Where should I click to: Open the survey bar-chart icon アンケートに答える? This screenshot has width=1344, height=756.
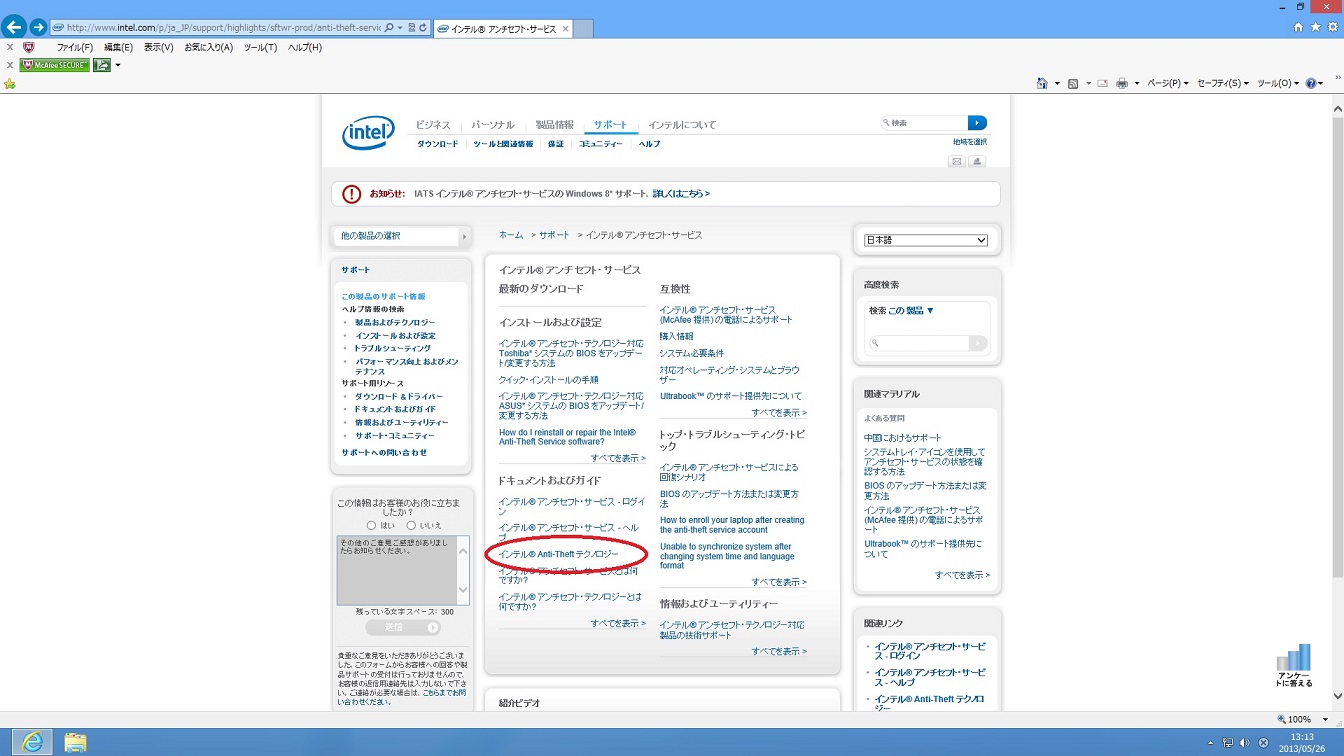tap(1294, 665)
